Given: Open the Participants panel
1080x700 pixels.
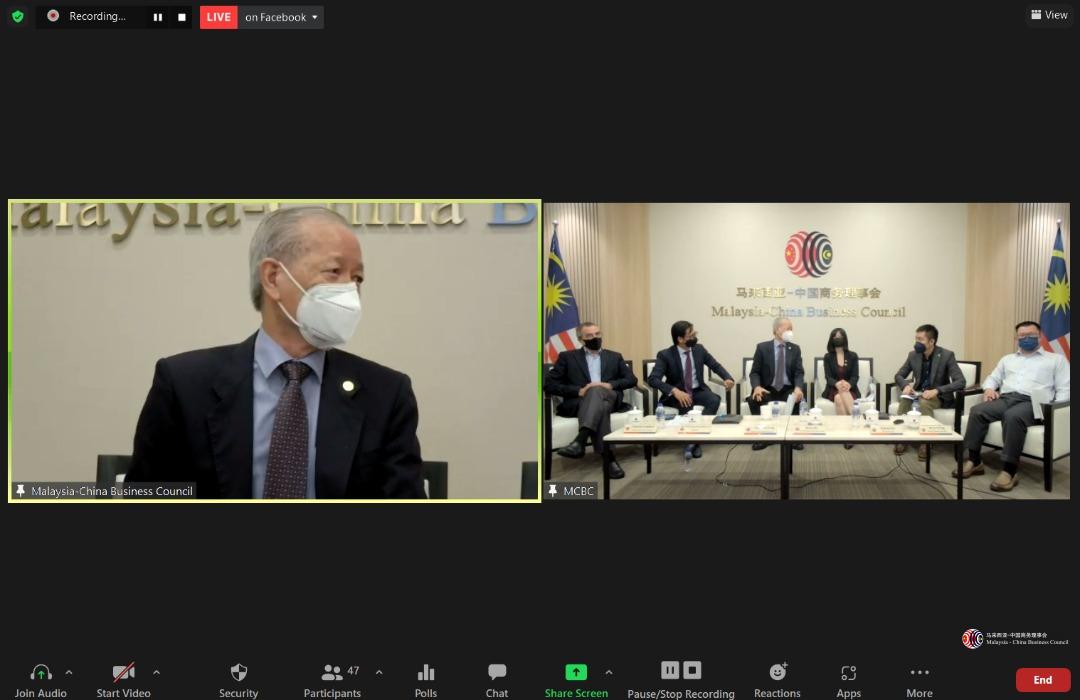Looking at the screenshot, I should [x=332, y=673].
